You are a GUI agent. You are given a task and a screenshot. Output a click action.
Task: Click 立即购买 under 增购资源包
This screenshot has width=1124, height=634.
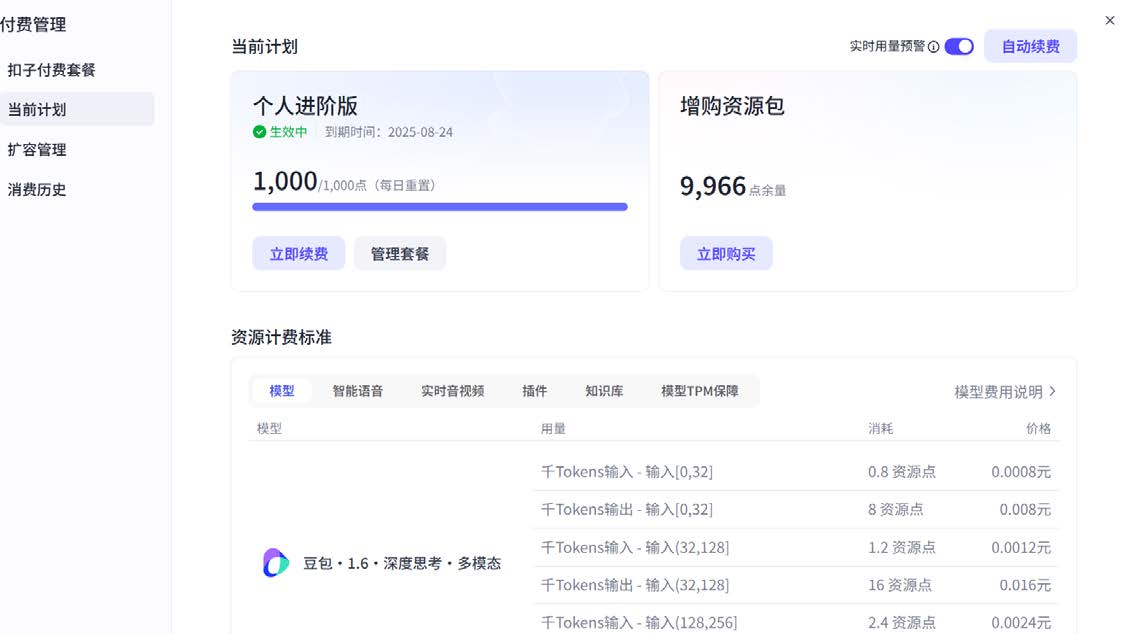726,253
